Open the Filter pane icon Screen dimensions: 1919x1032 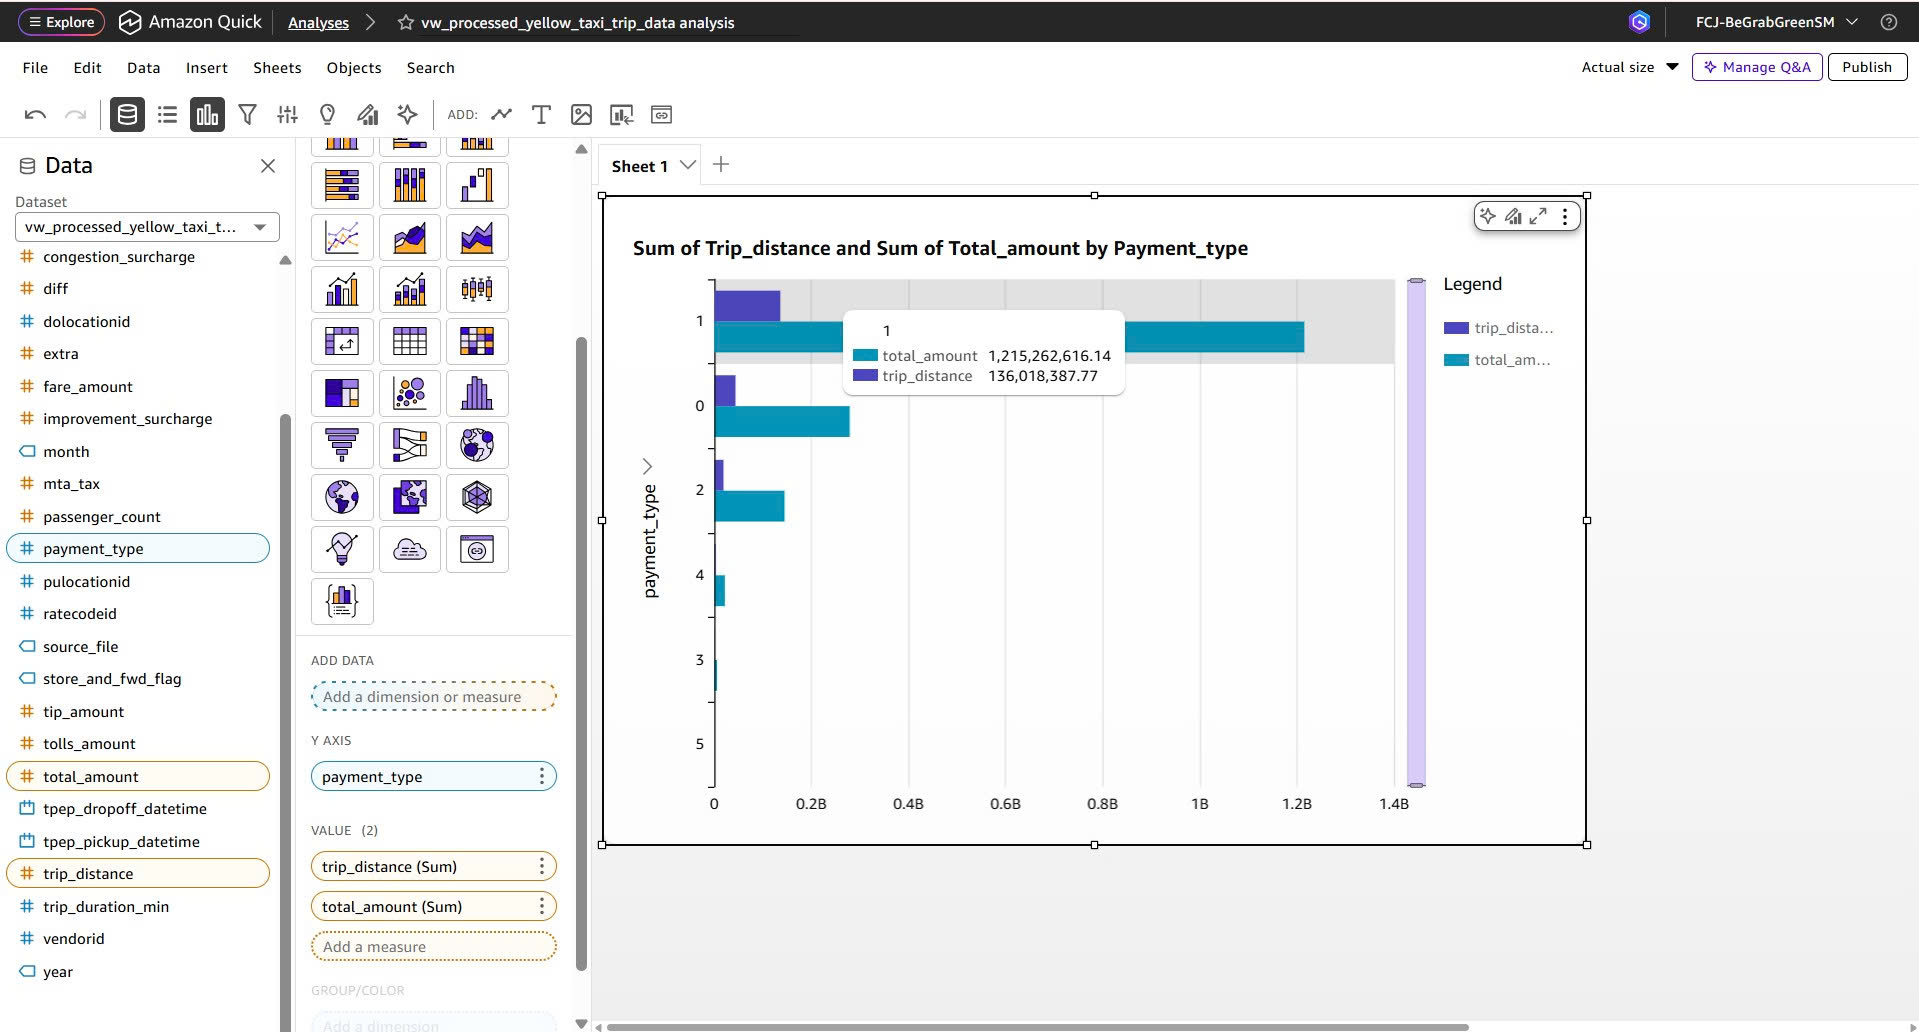point(247,115)
